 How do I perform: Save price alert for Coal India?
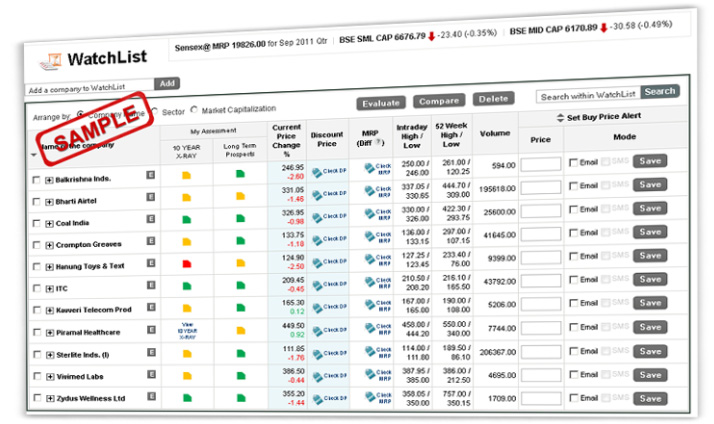(650, 209)
